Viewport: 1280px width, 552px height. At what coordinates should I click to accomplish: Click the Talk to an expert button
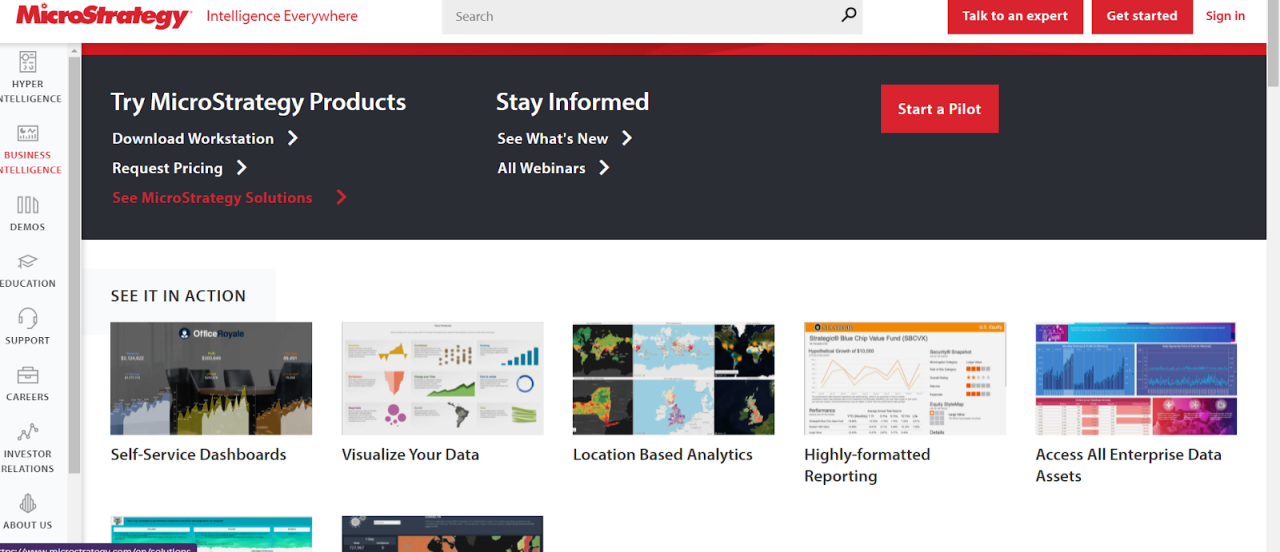tap(1014, 16)
